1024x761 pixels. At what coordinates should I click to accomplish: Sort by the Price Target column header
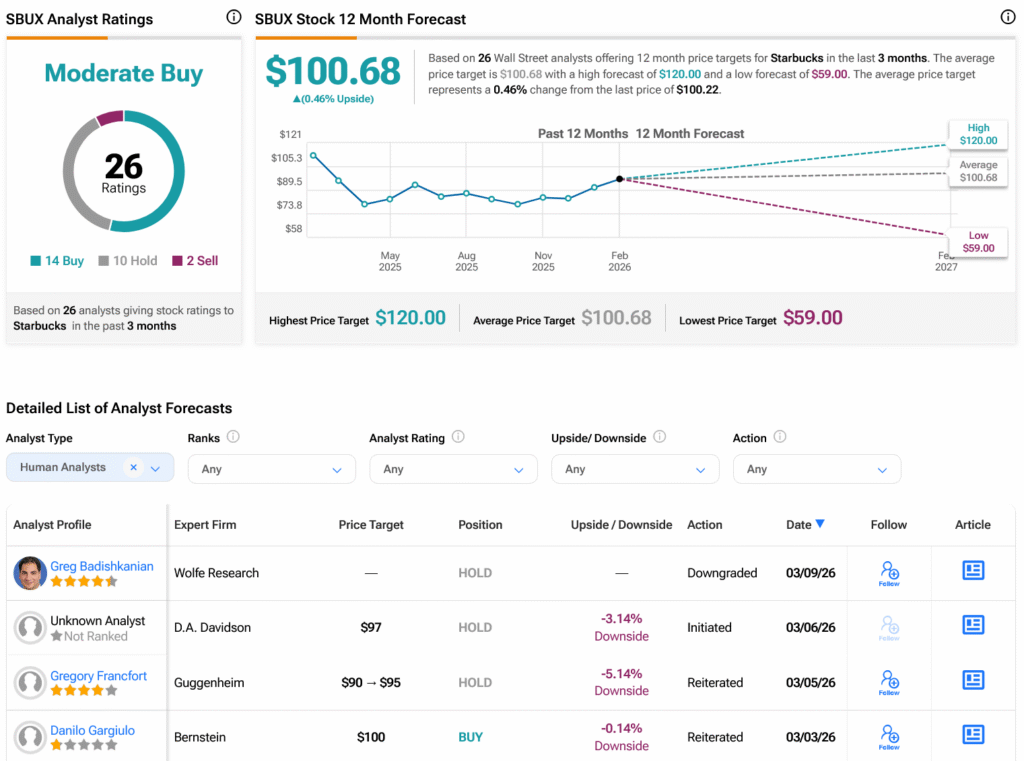(x=371, y=525)
